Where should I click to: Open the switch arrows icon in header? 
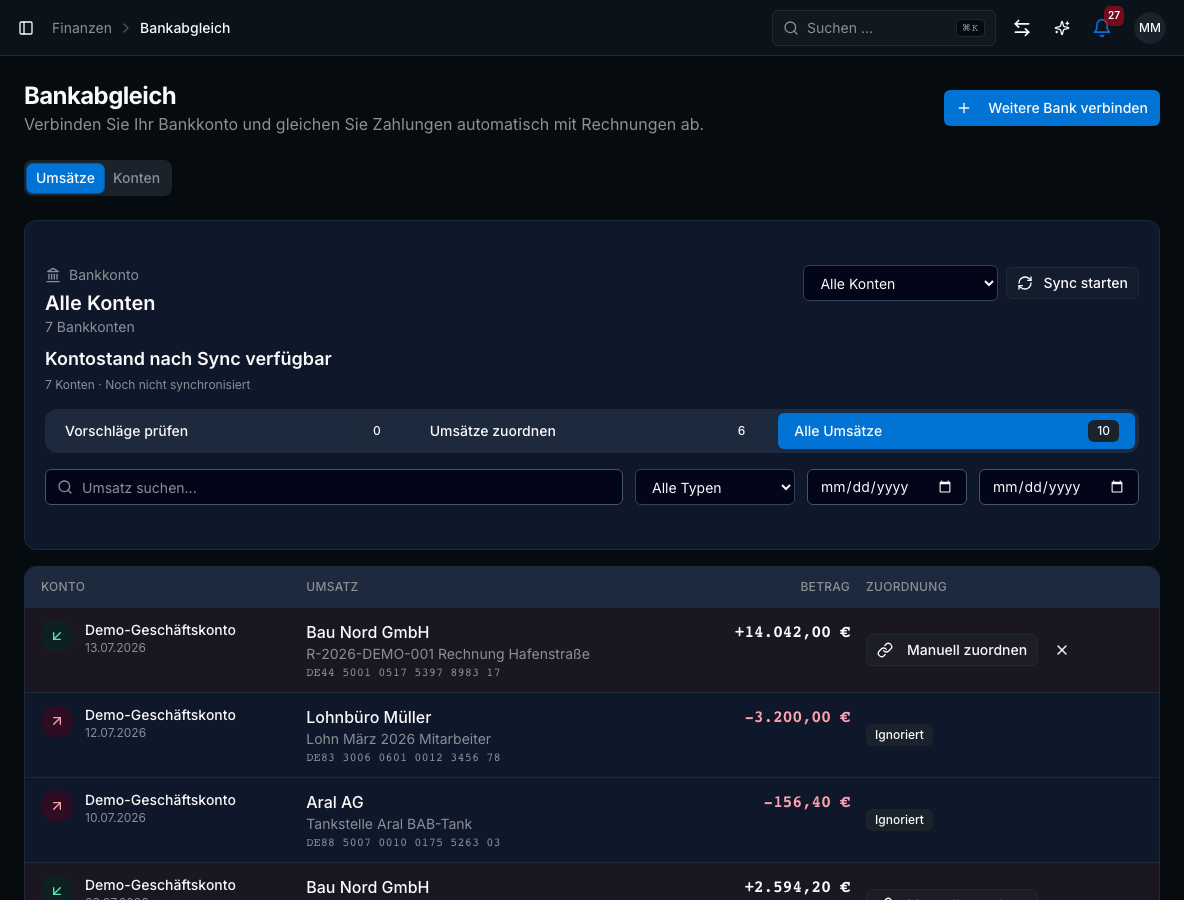click(x=1022, y=28)
